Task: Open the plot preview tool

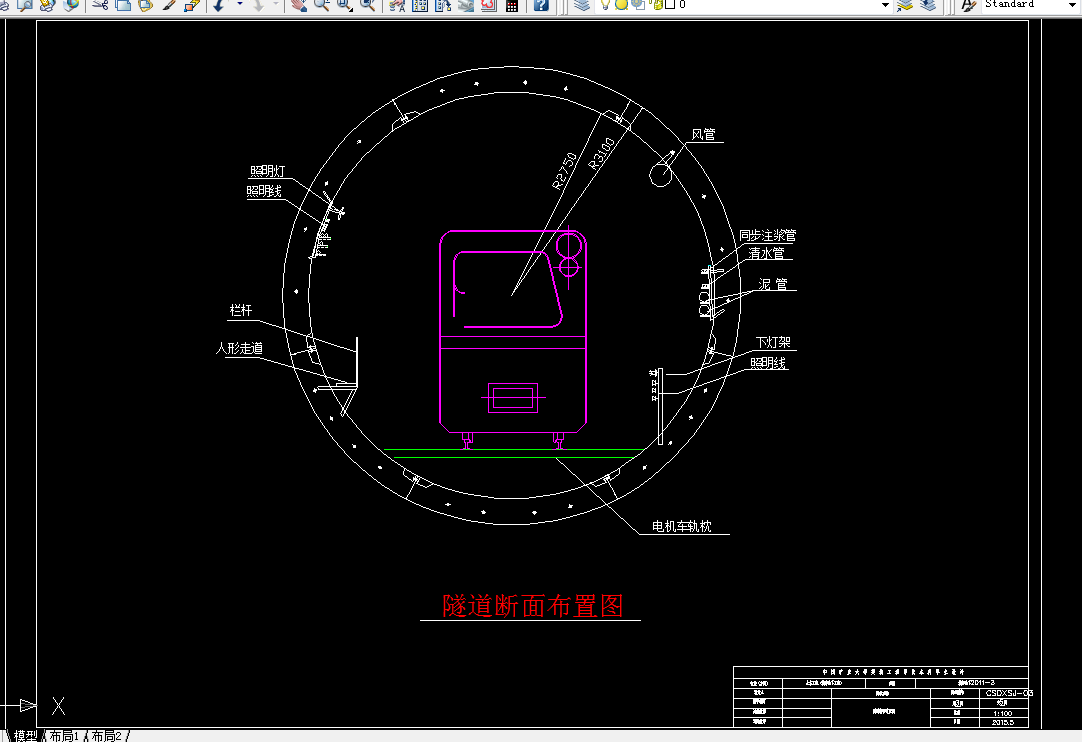Action: (x=25, y=5)
